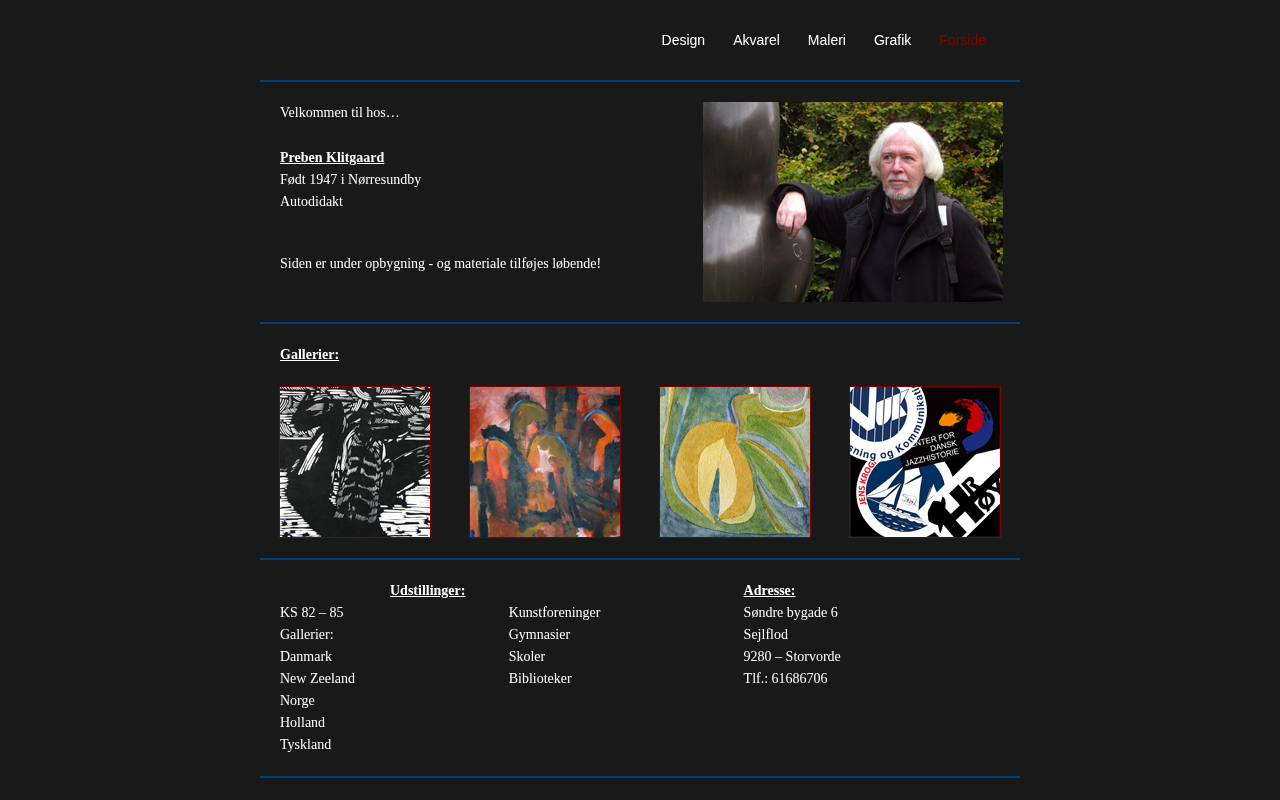This screenshot has width=1280, height=800.
Task: Click the New Zeeland list entry
Action: pyautogui.click(x=317, y=679)
